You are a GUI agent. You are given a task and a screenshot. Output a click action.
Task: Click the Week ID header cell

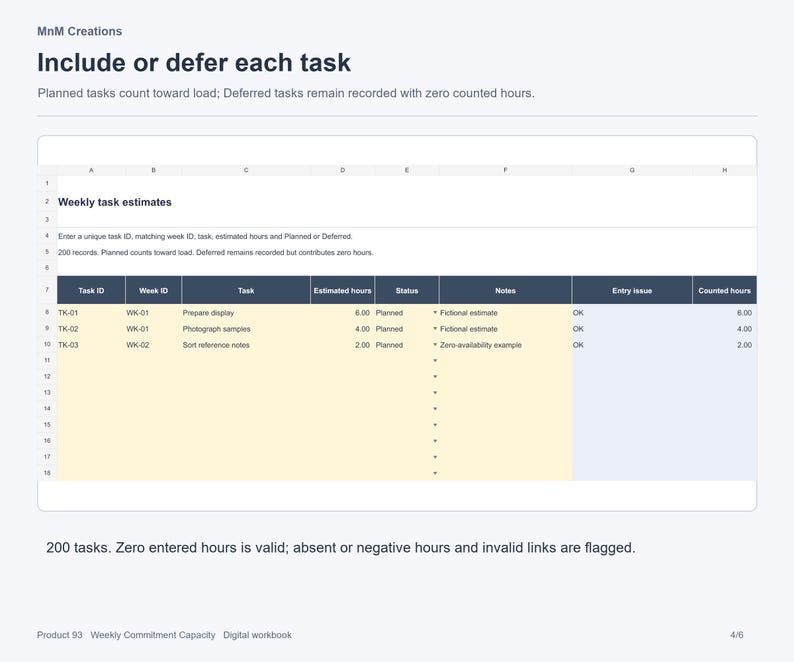pyautogui.click(x=153, y=290)
